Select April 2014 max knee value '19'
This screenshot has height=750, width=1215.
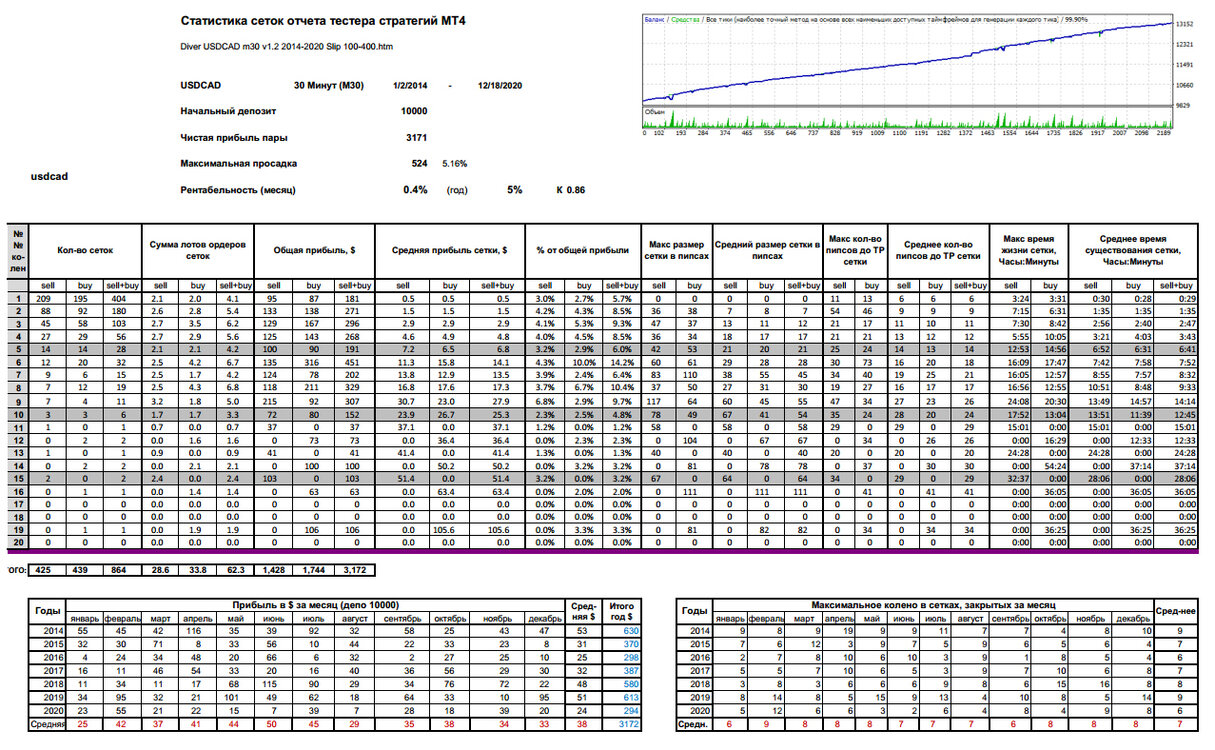pos(845,630)
